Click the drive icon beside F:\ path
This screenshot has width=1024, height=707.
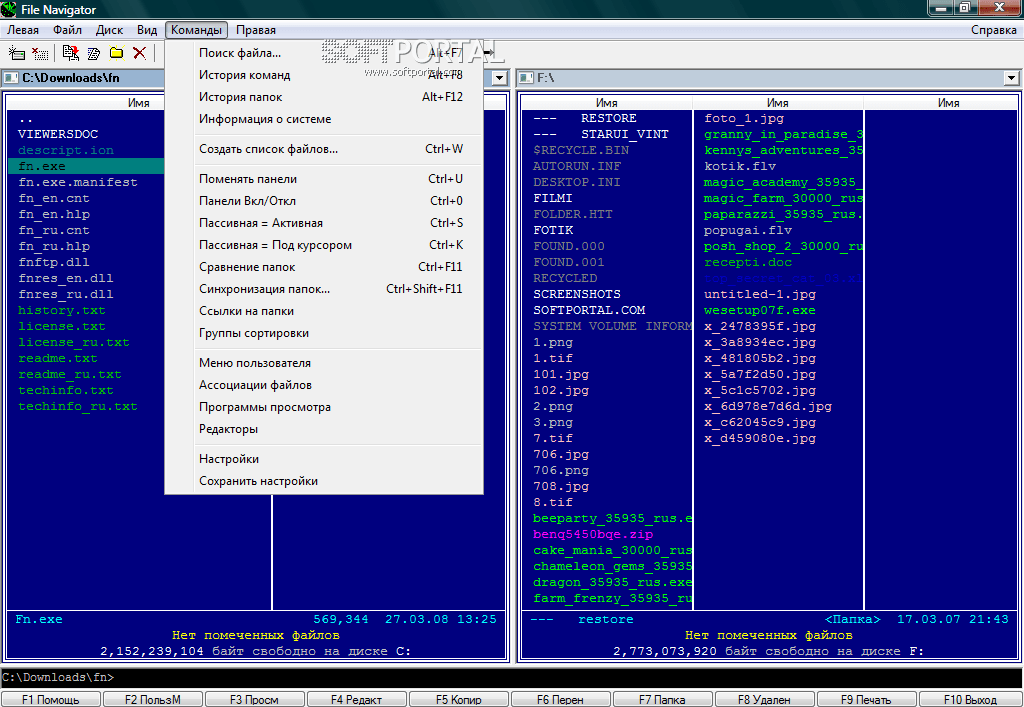pyautogui.click(x=526, y=78)
